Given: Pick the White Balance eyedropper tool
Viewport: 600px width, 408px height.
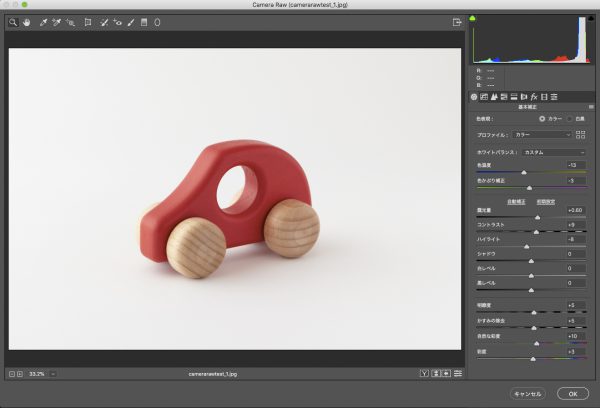Looking at the screenshot, I should pyautogui.click(x=43, y=21).
